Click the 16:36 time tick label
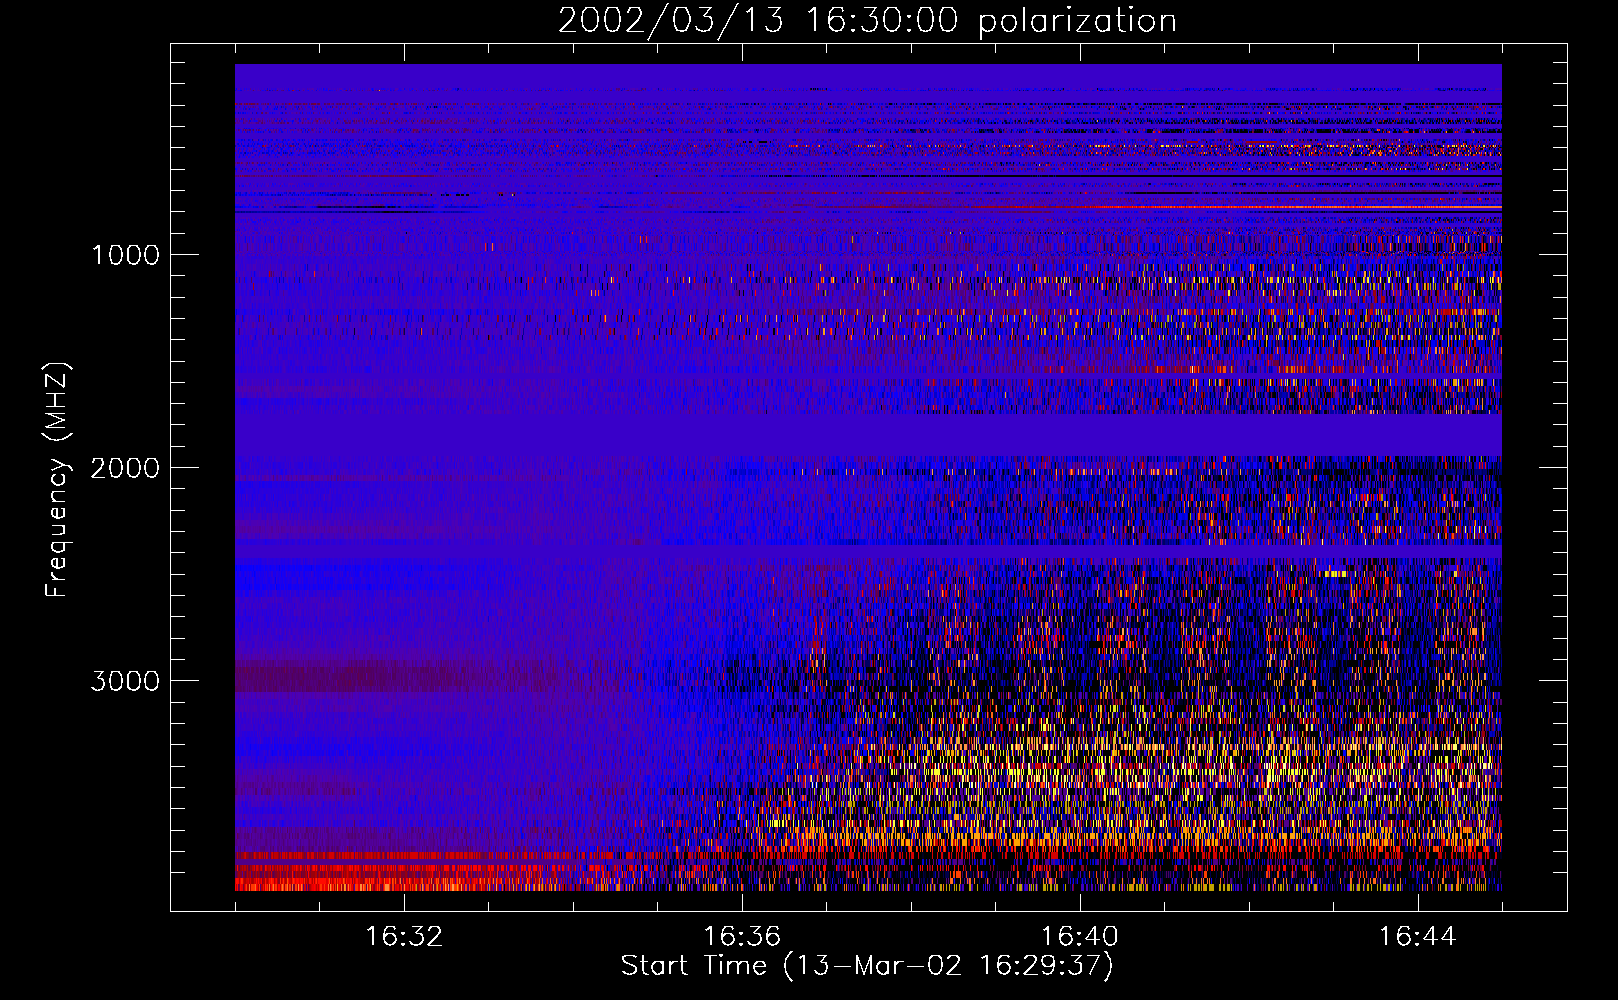Image resolution: width=1618 pixels, height=1000 pixels. pos(742,937)
